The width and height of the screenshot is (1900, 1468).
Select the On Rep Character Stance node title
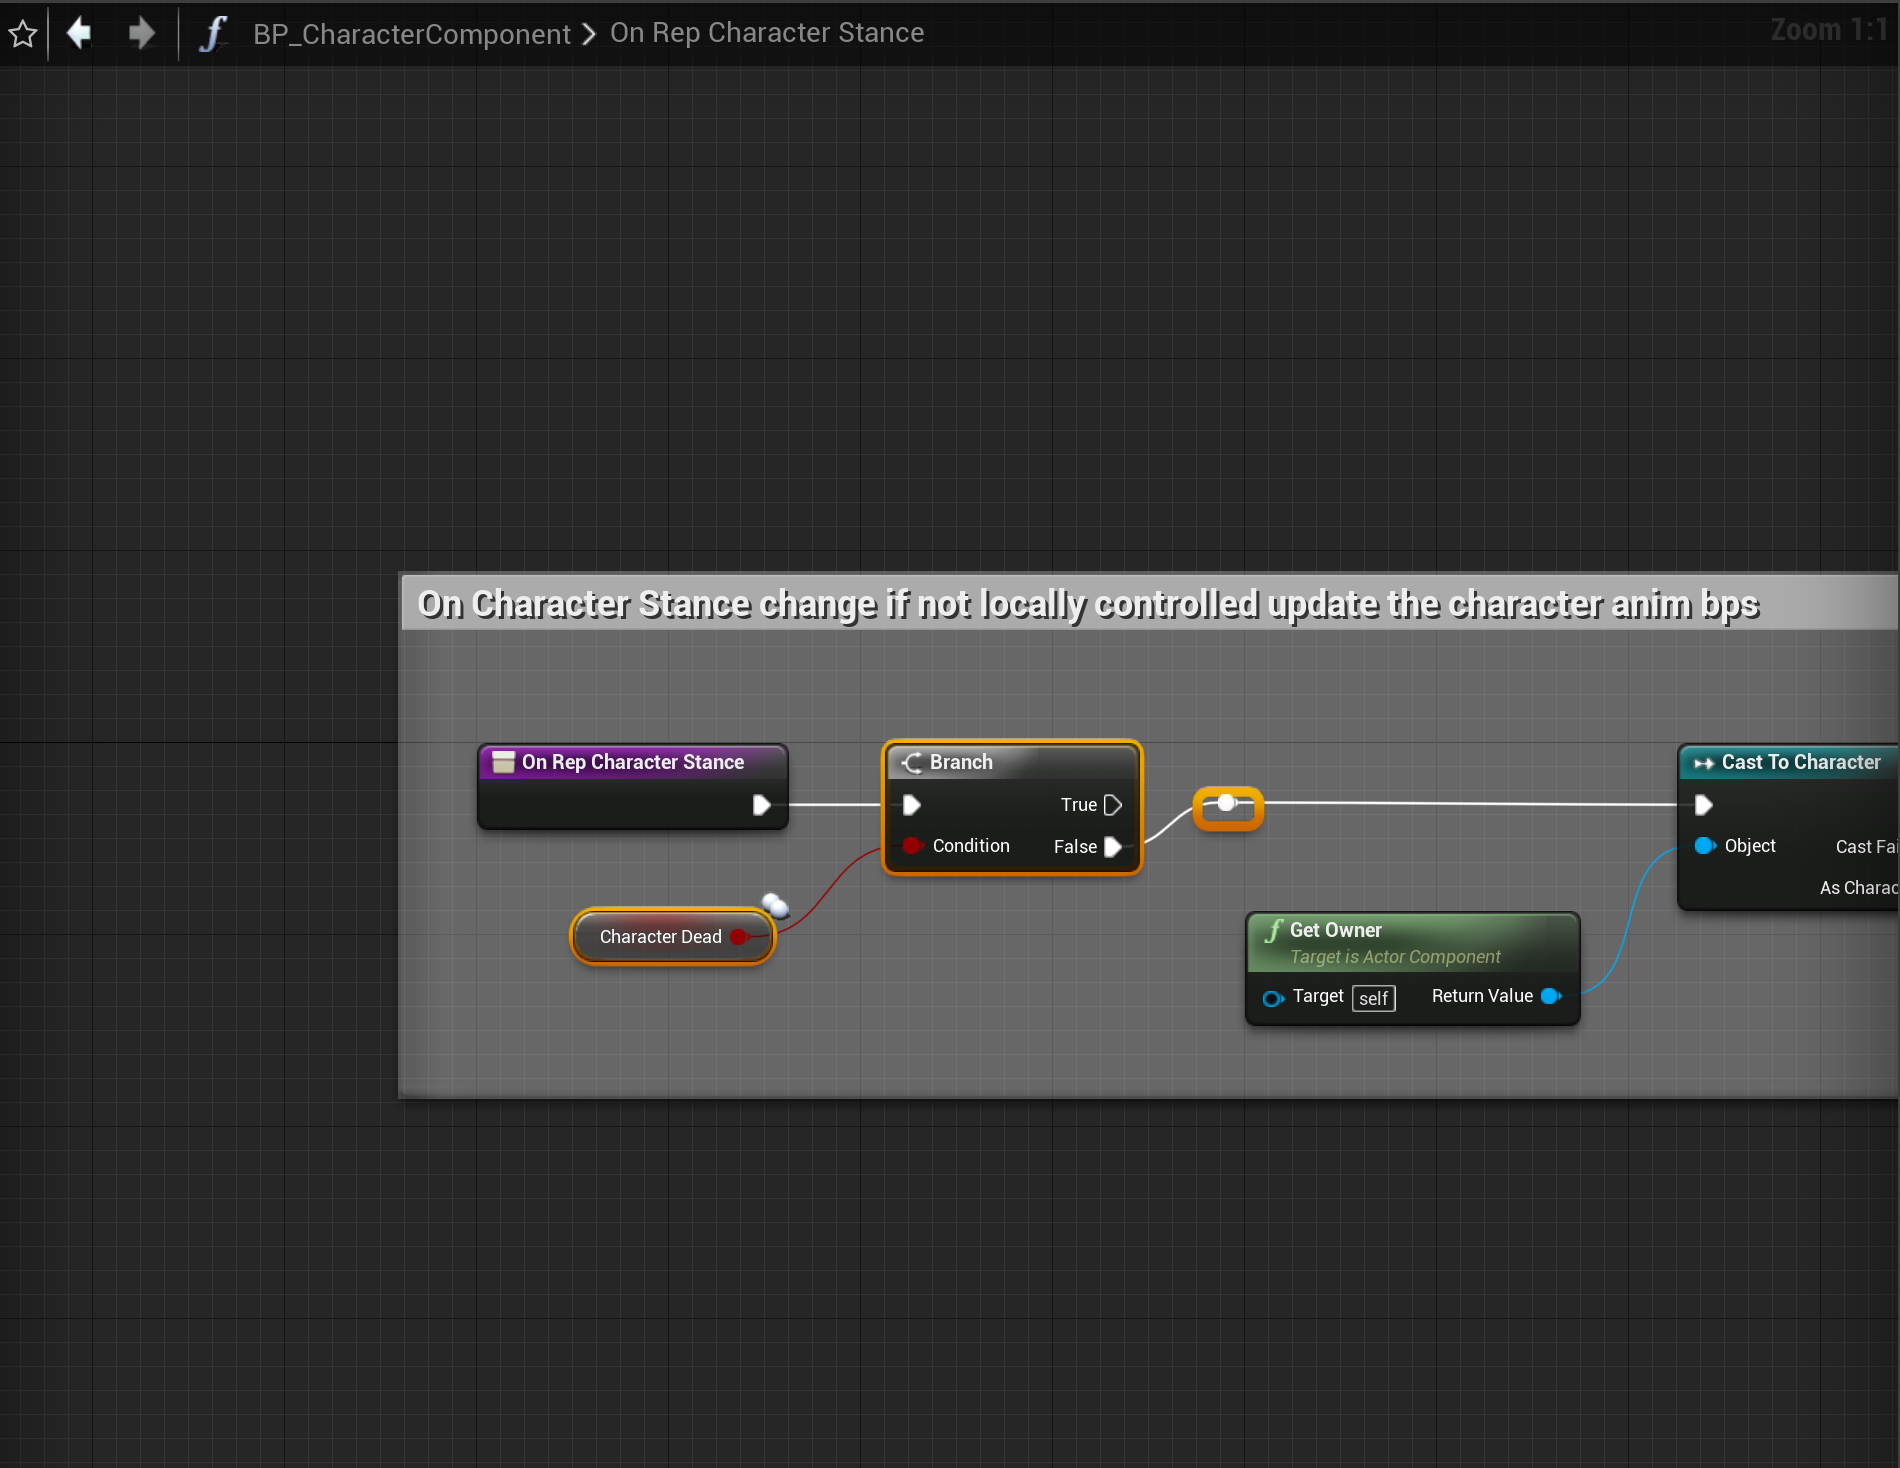tap(632, 762)
